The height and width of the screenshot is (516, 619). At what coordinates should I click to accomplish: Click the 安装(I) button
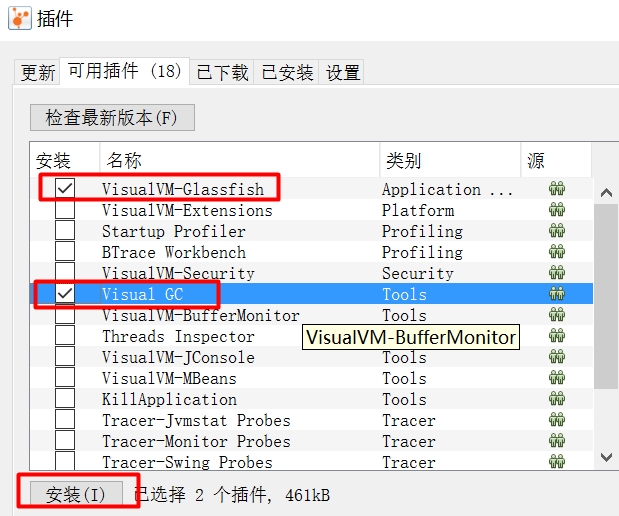click(x=77, y=493)
